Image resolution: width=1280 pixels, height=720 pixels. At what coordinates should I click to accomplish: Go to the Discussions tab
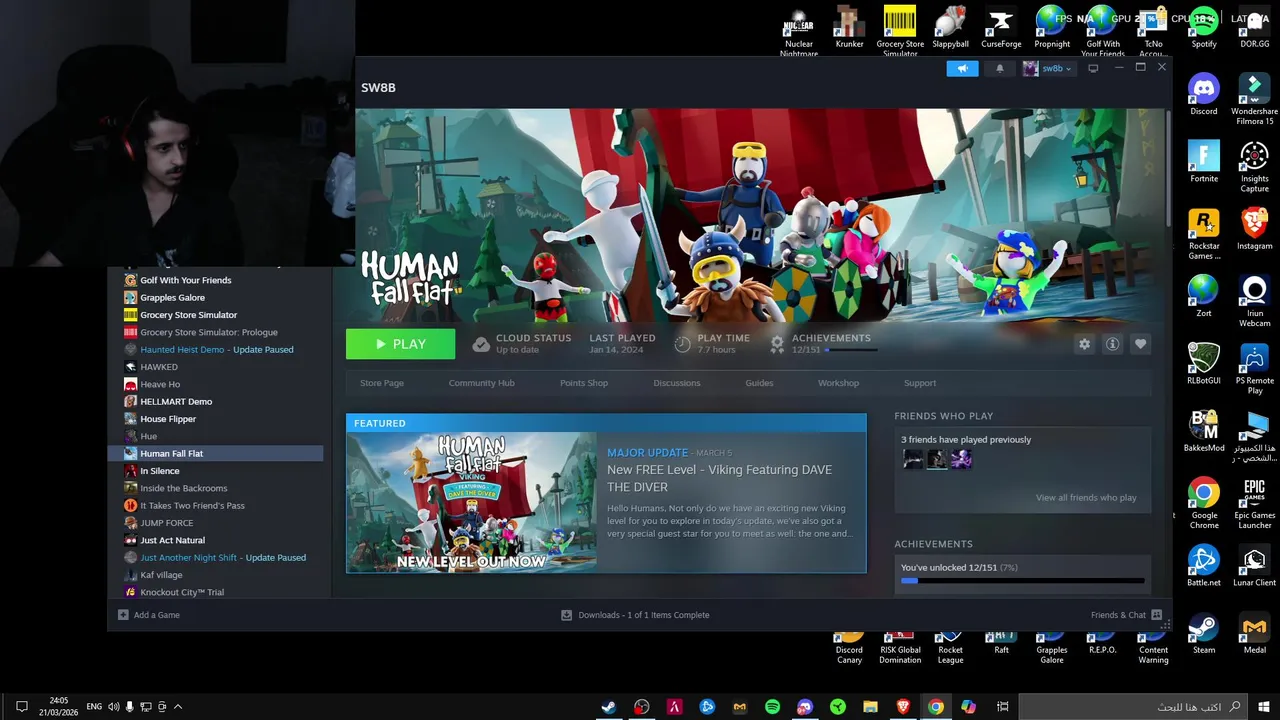click(x=677, y=383)
